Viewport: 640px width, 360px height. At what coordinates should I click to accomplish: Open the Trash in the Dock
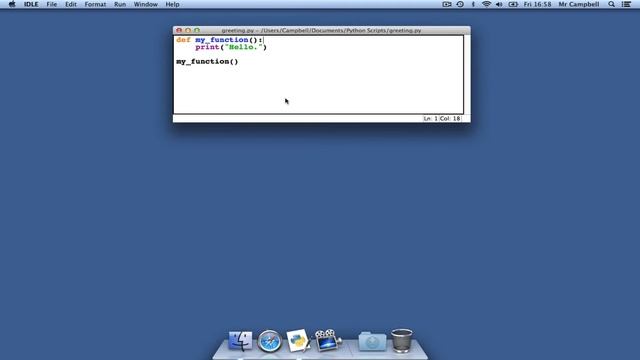point(402,340)
